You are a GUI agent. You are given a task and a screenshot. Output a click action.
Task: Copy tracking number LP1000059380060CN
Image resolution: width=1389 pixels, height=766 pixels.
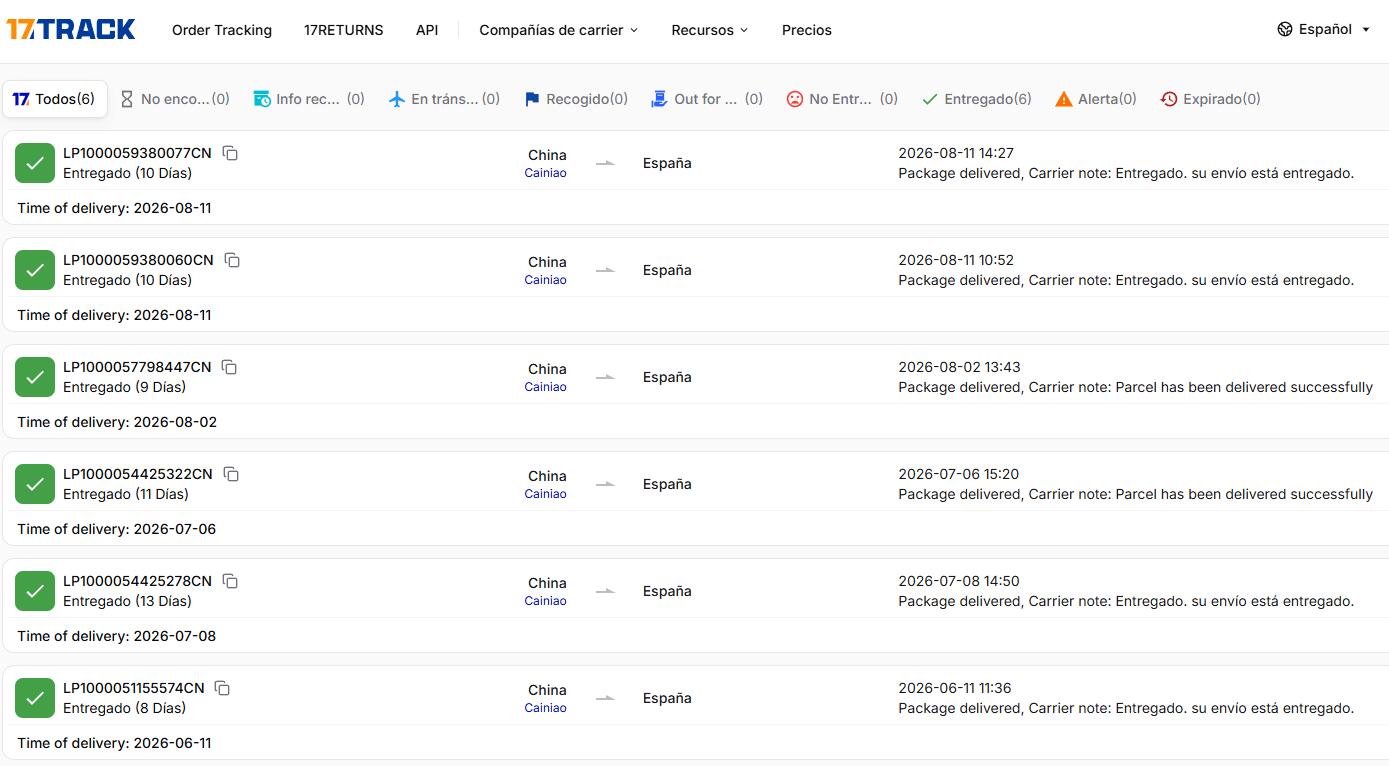coord(232,260)
